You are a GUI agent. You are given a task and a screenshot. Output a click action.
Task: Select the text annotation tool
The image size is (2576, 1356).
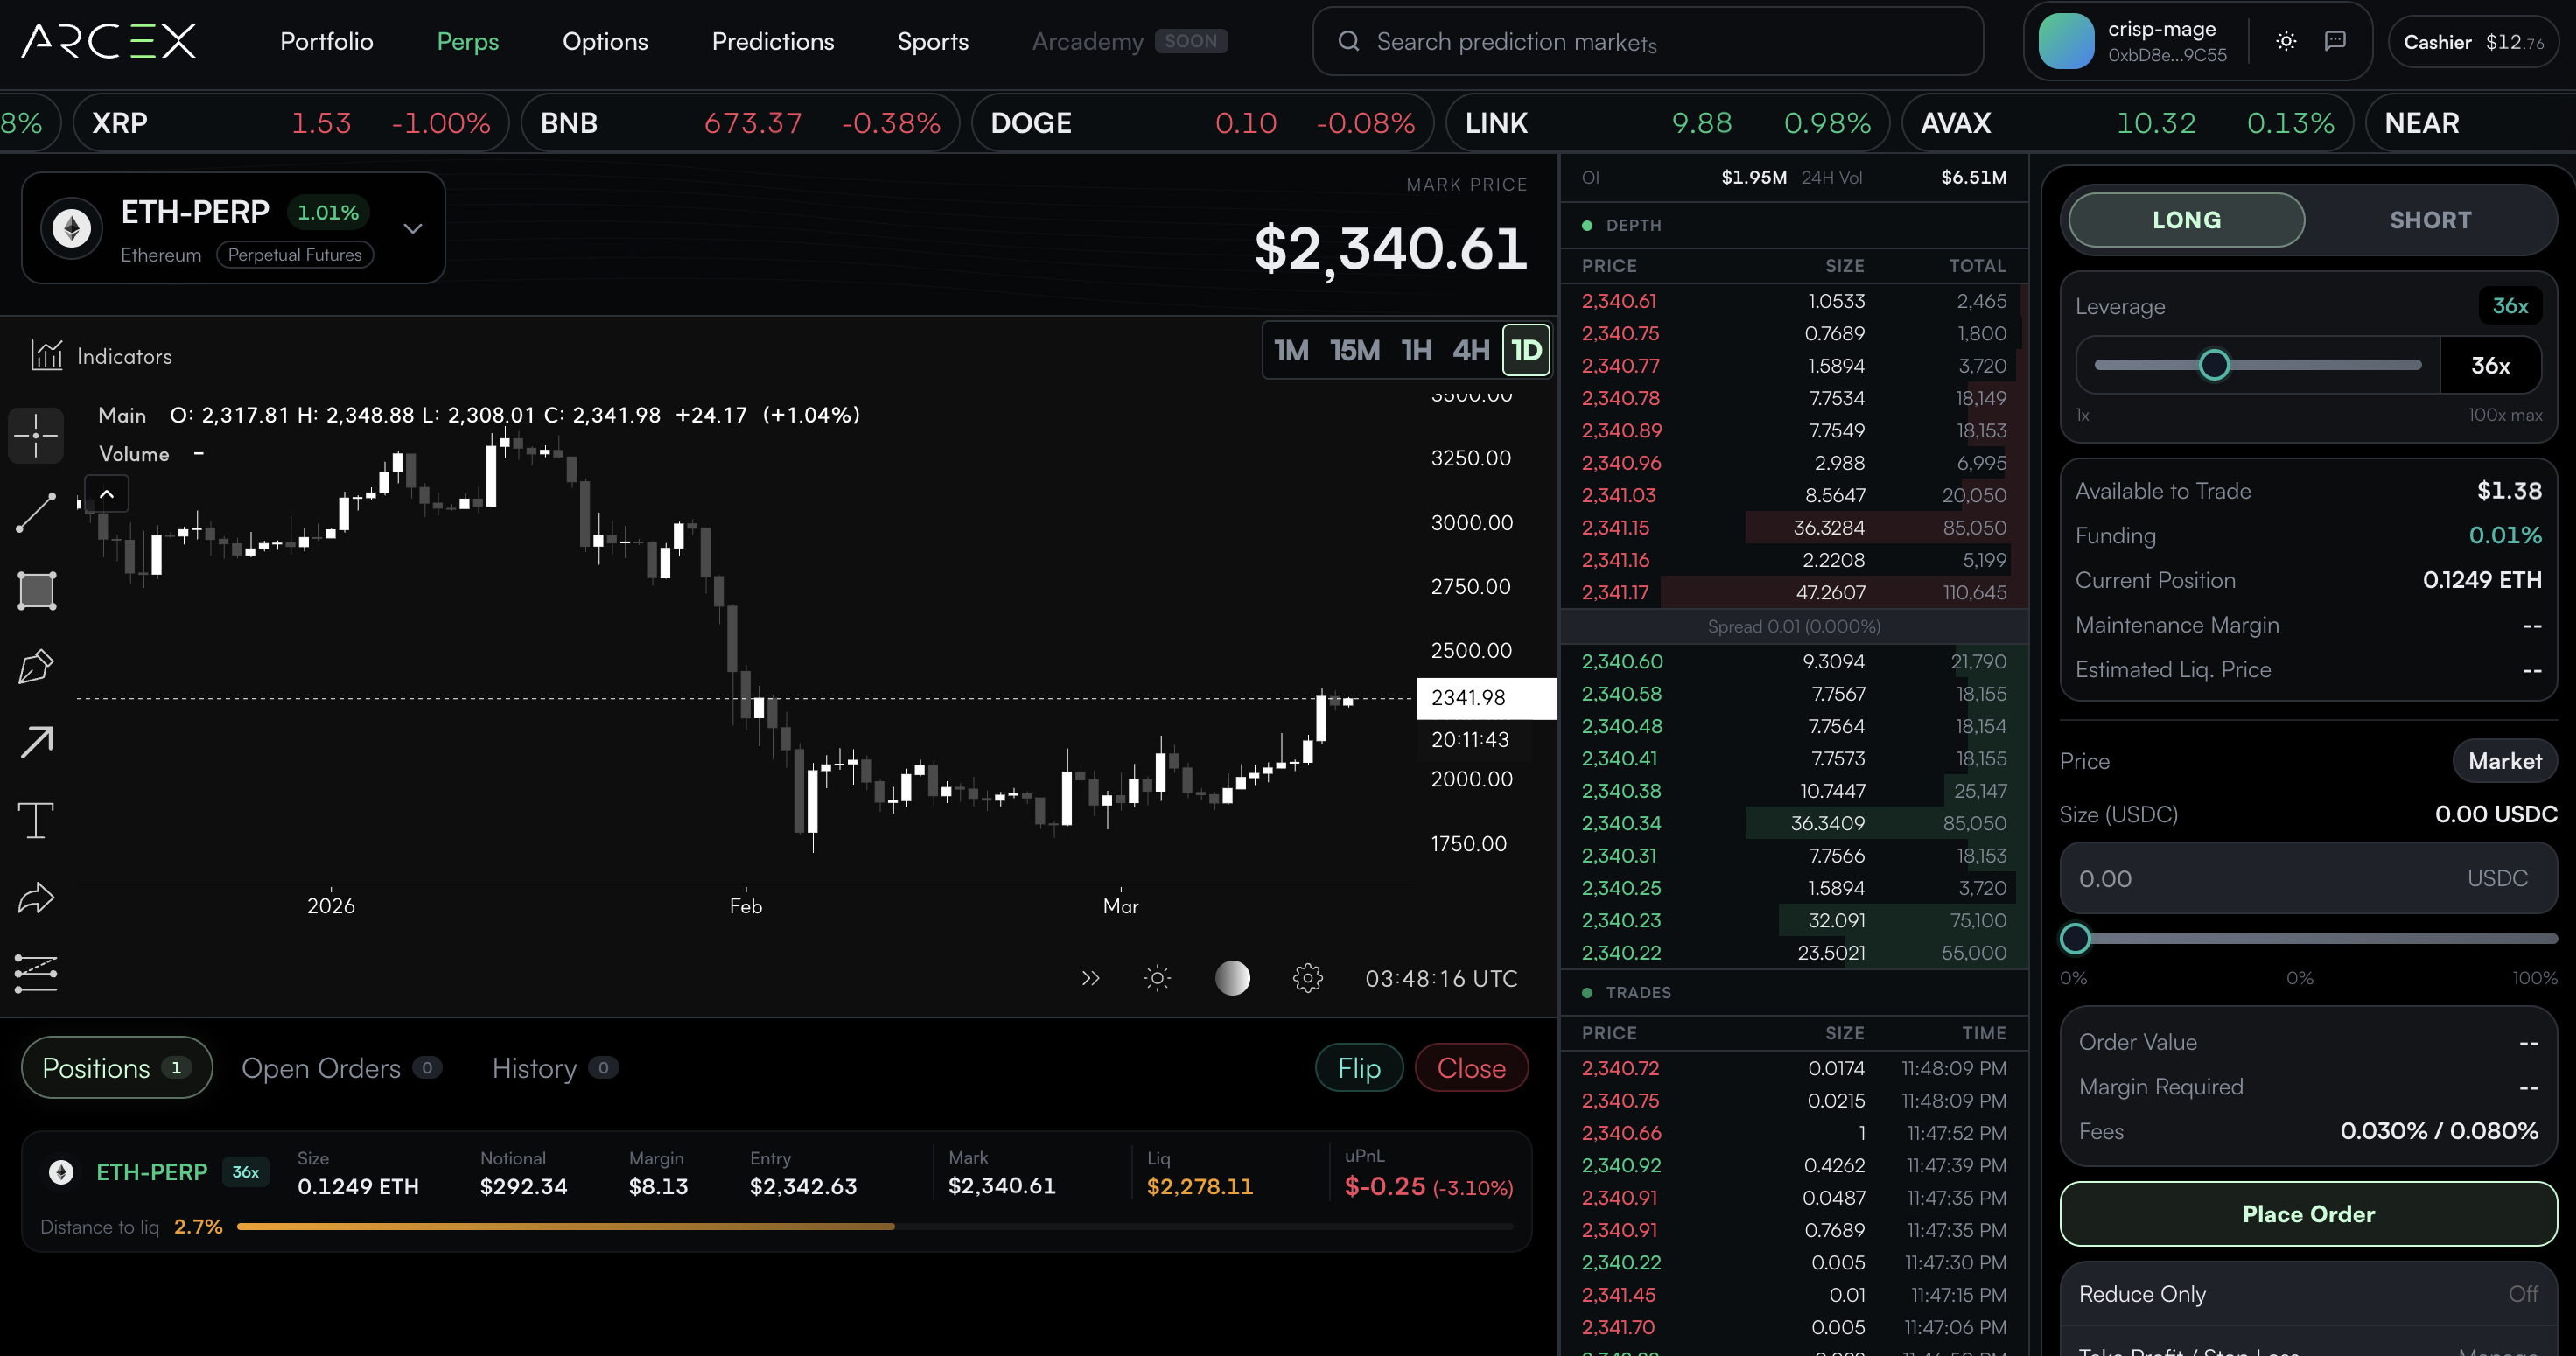[36, 820]
